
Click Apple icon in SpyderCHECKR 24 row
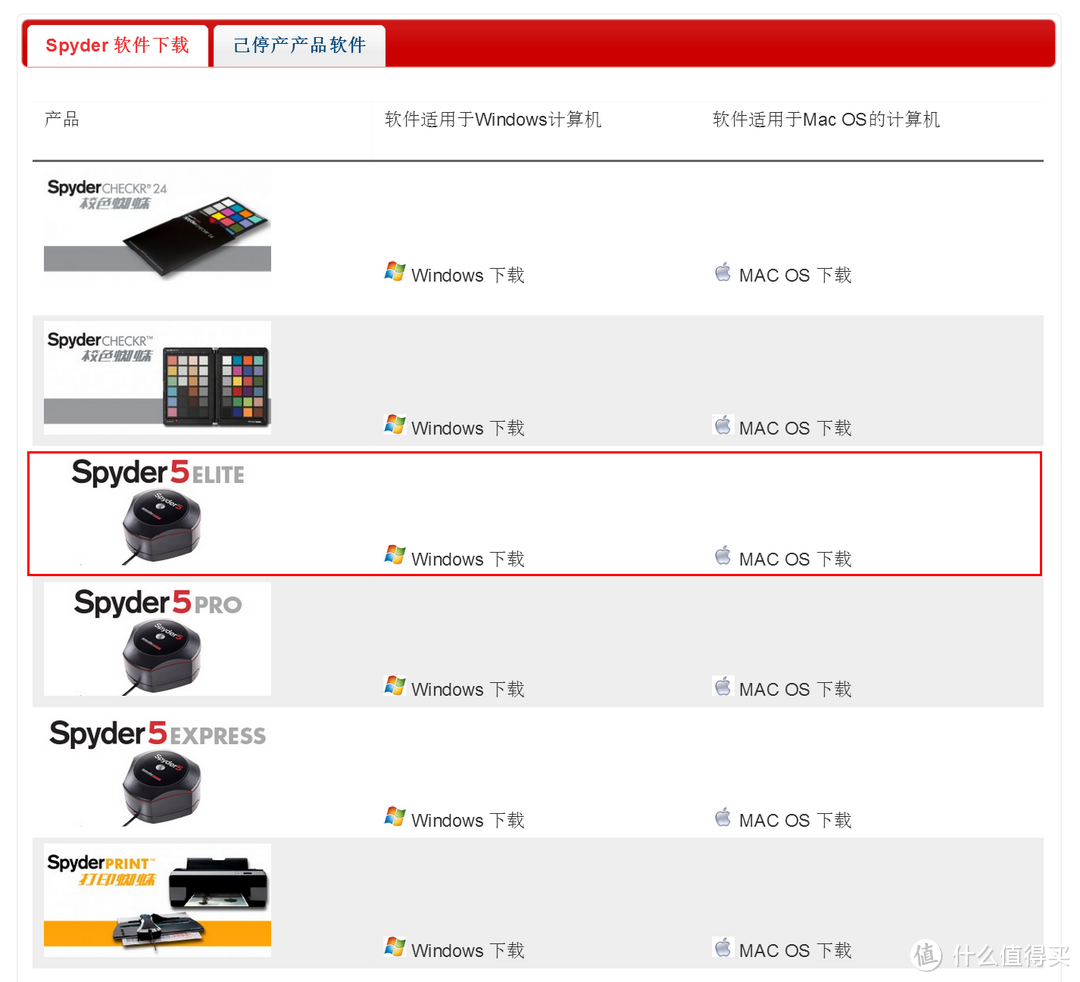723,272
